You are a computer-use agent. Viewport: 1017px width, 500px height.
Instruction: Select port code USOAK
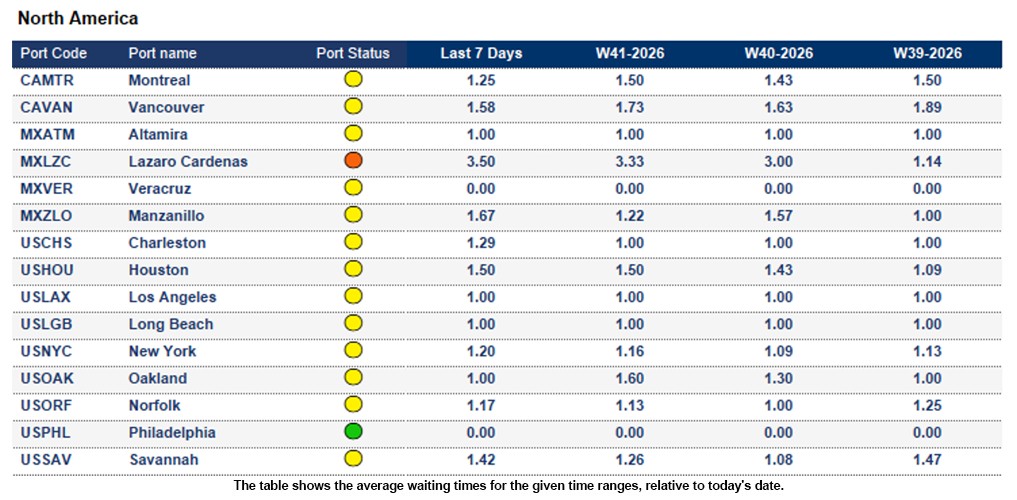click(x=46, y=379)
